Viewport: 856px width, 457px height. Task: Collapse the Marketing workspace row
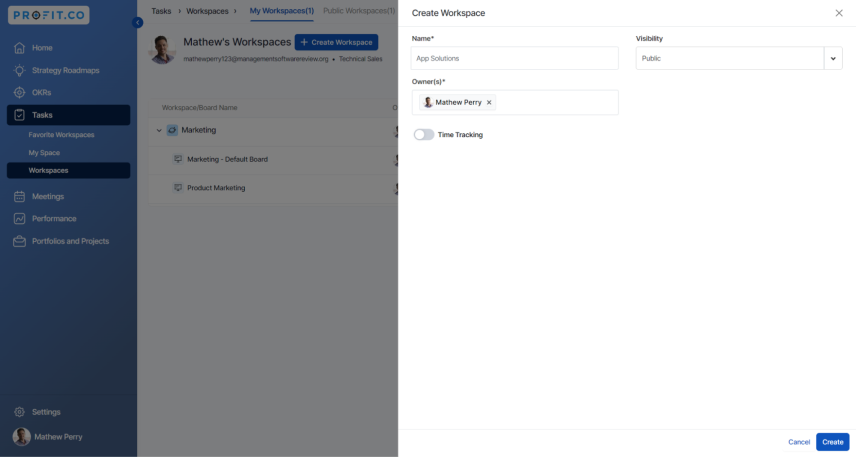click(159, 130)
